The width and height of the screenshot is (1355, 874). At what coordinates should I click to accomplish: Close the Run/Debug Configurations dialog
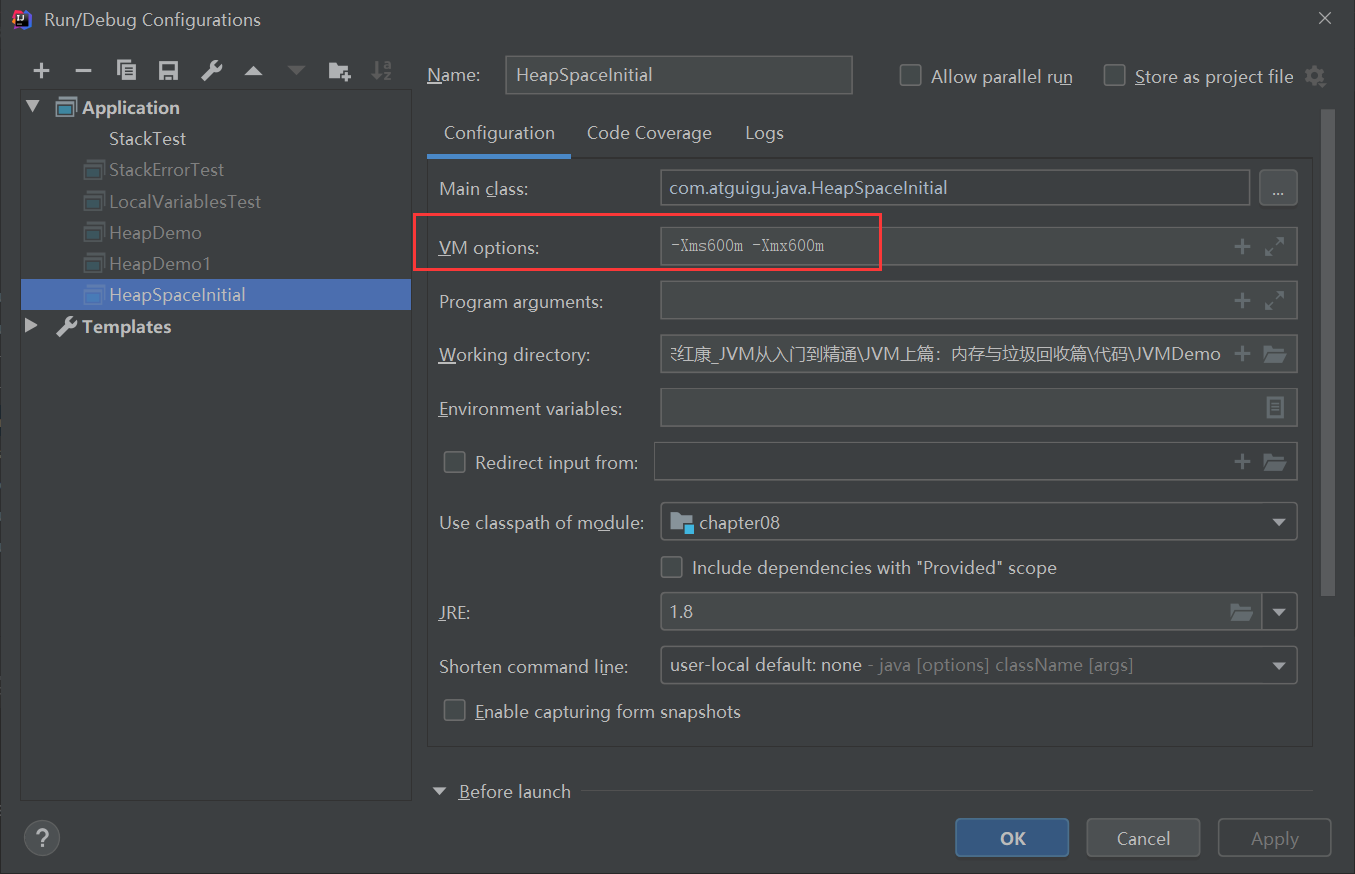coord(1325,18)
